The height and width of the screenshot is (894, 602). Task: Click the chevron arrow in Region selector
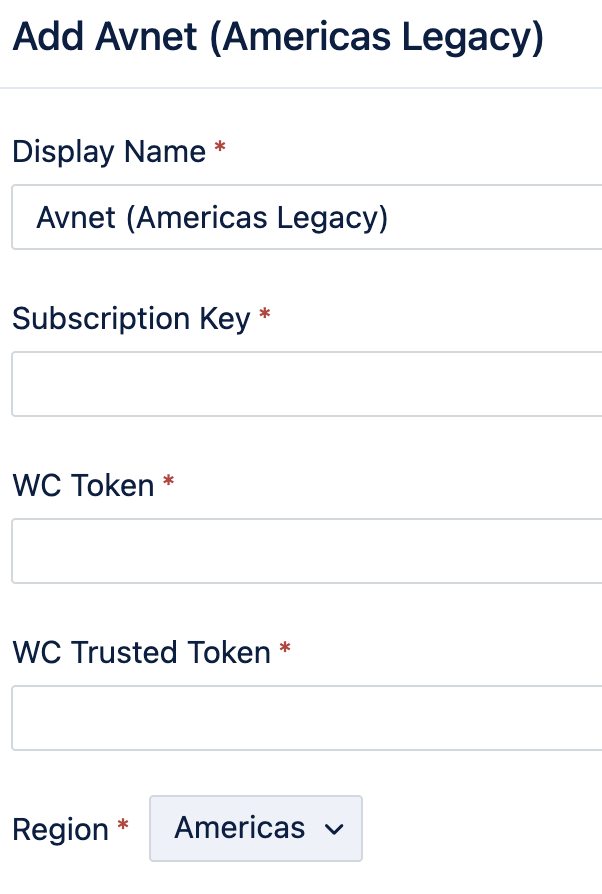[335, 830]
